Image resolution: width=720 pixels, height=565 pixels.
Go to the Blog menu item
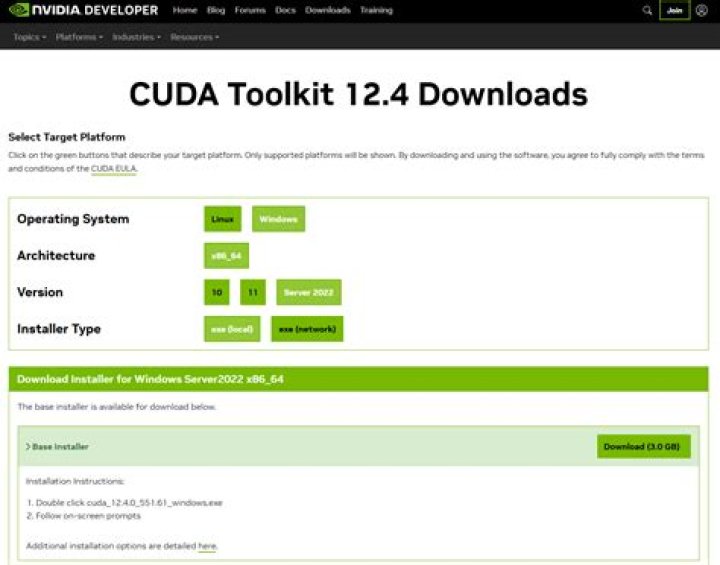pos(216,10)
